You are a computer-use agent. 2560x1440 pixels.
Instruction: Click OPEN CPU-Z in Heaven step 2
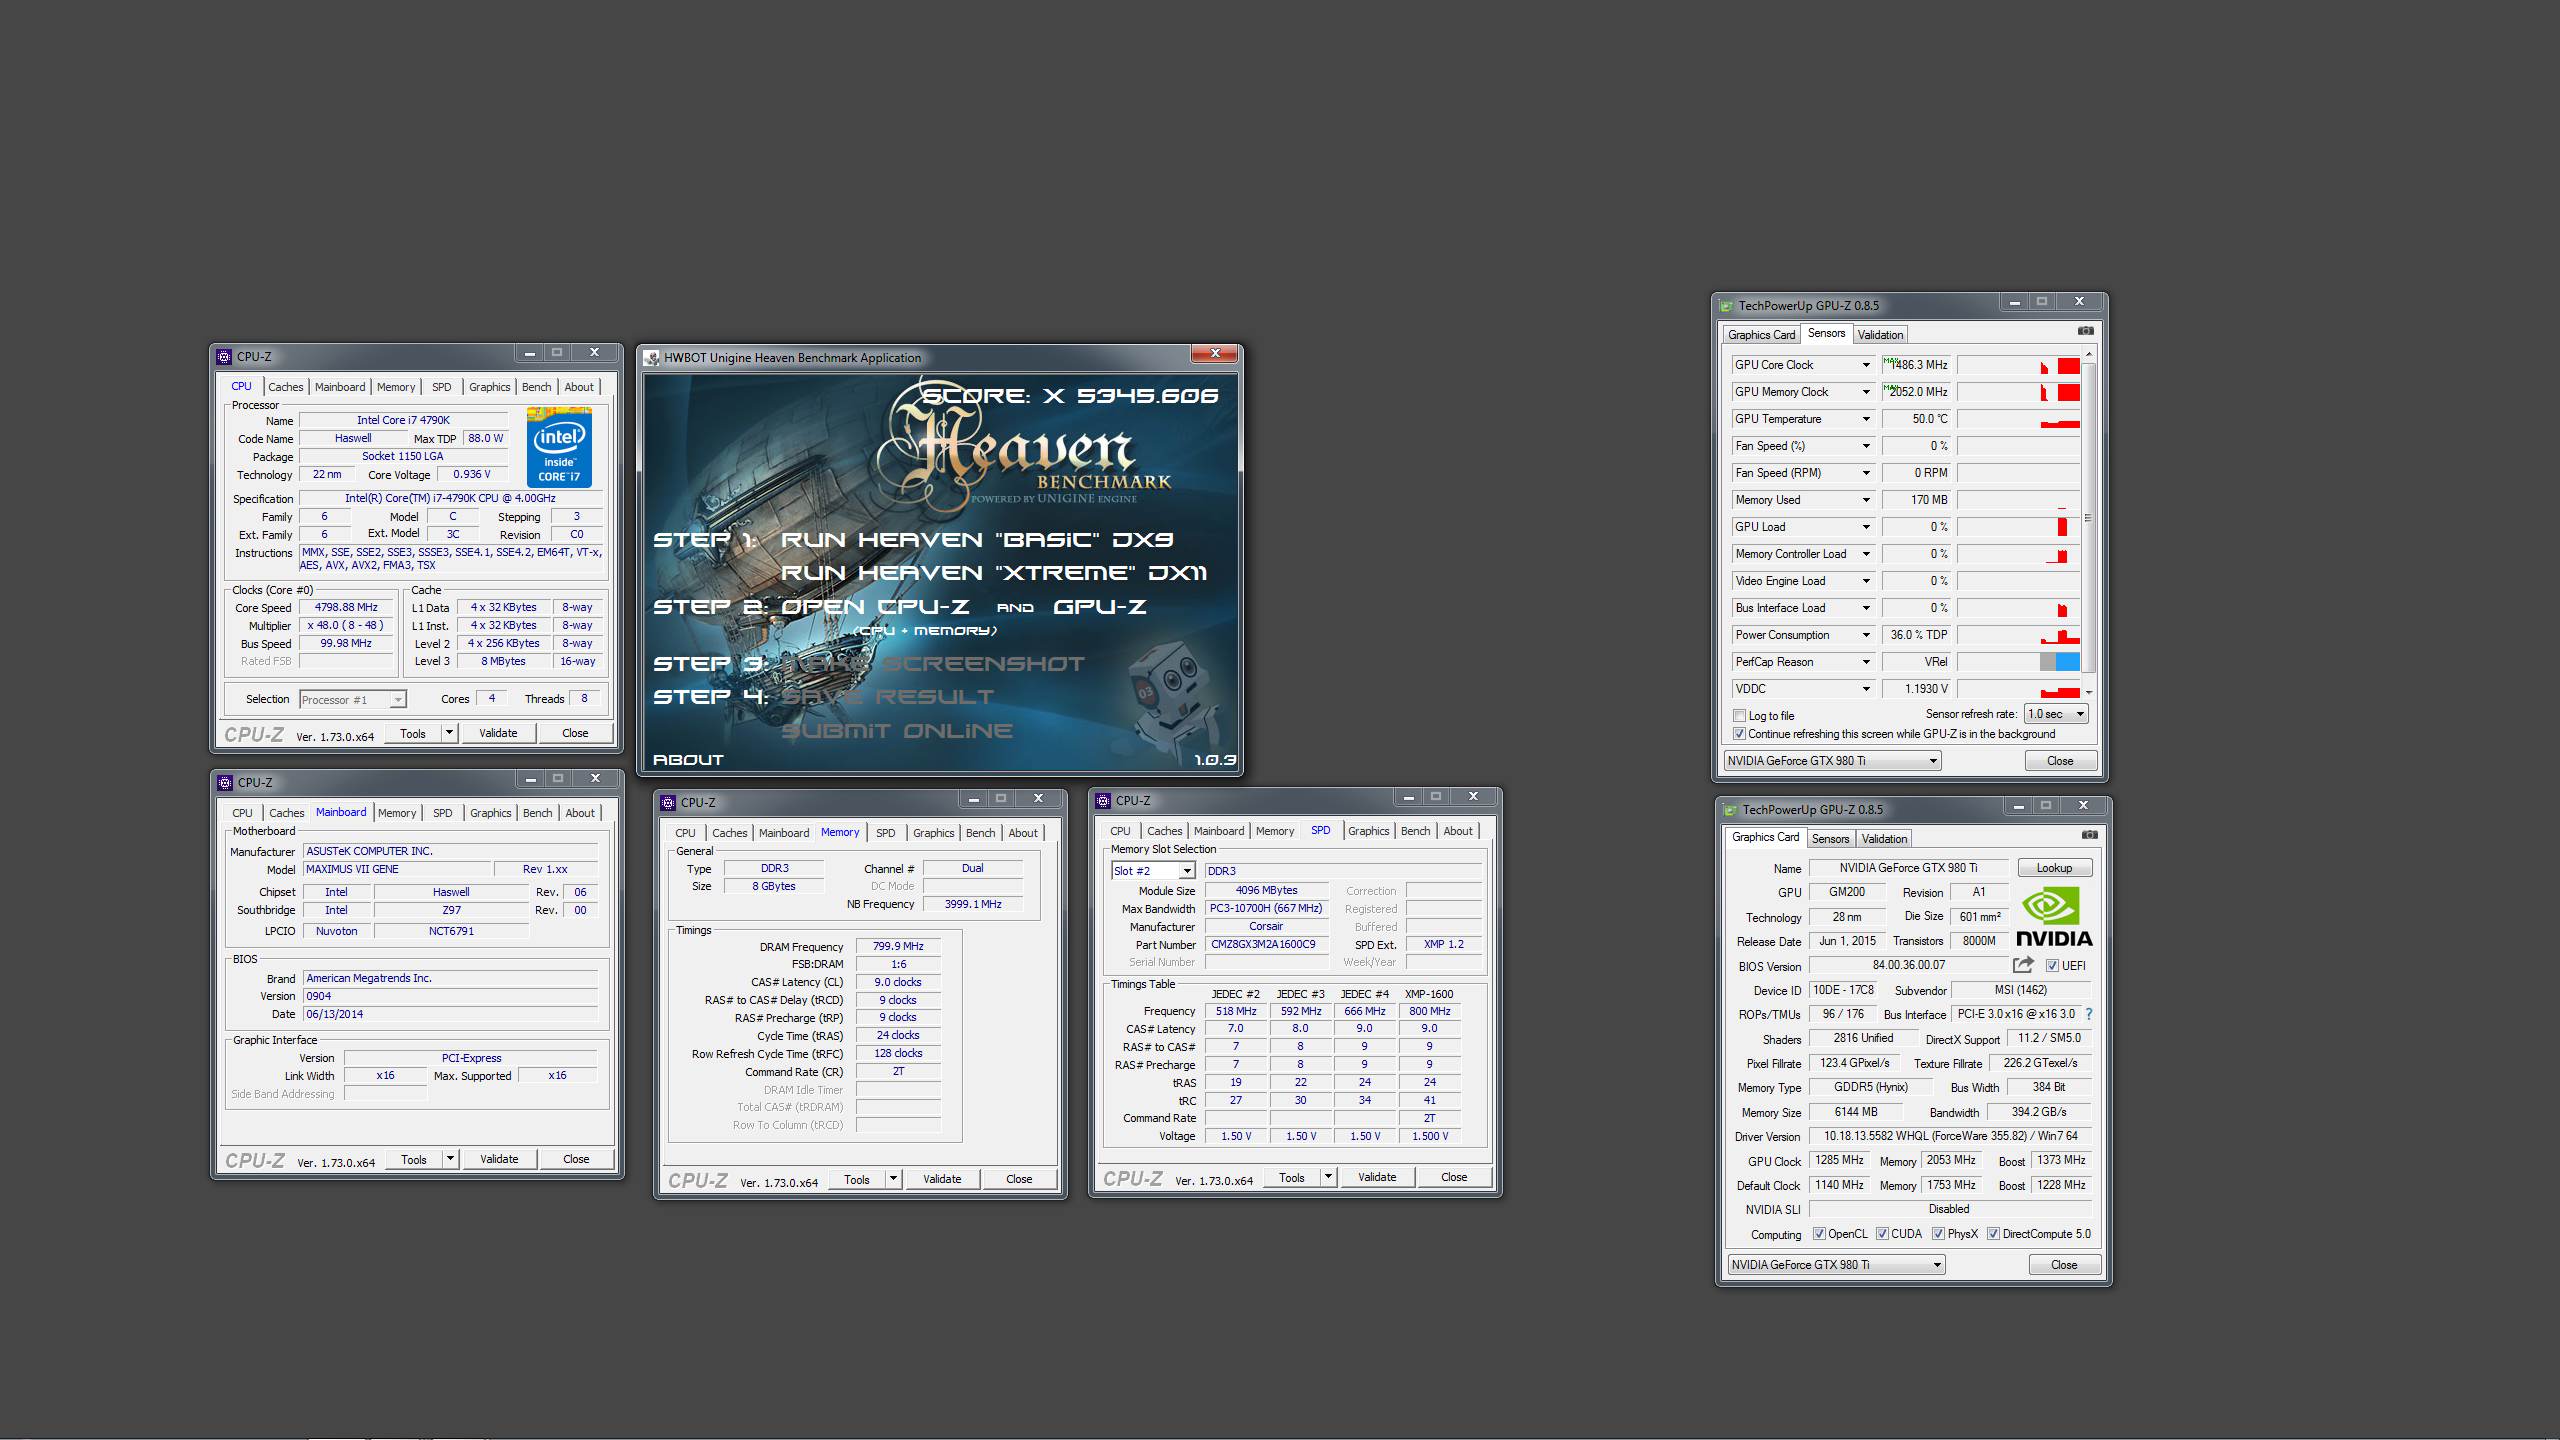pyautogui.click(x=875, y=607)
